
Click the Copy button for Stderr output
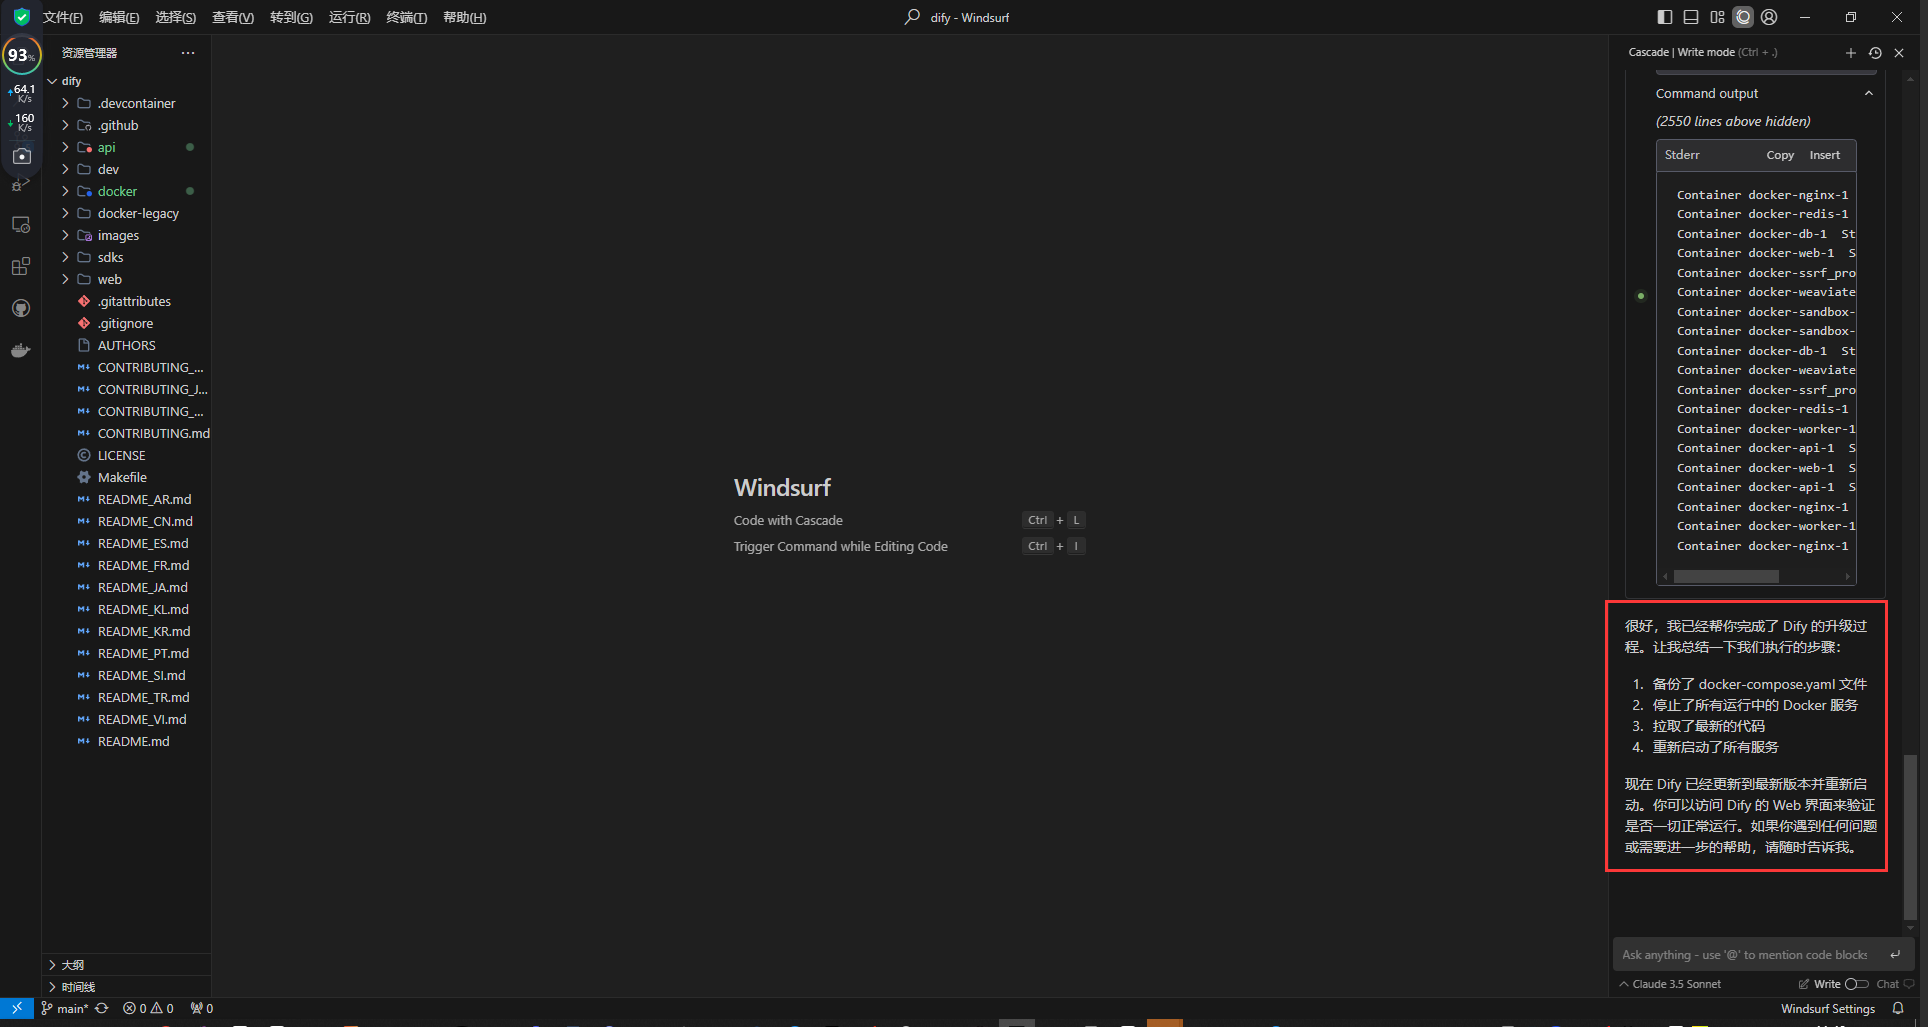[x=1780, y=155]
